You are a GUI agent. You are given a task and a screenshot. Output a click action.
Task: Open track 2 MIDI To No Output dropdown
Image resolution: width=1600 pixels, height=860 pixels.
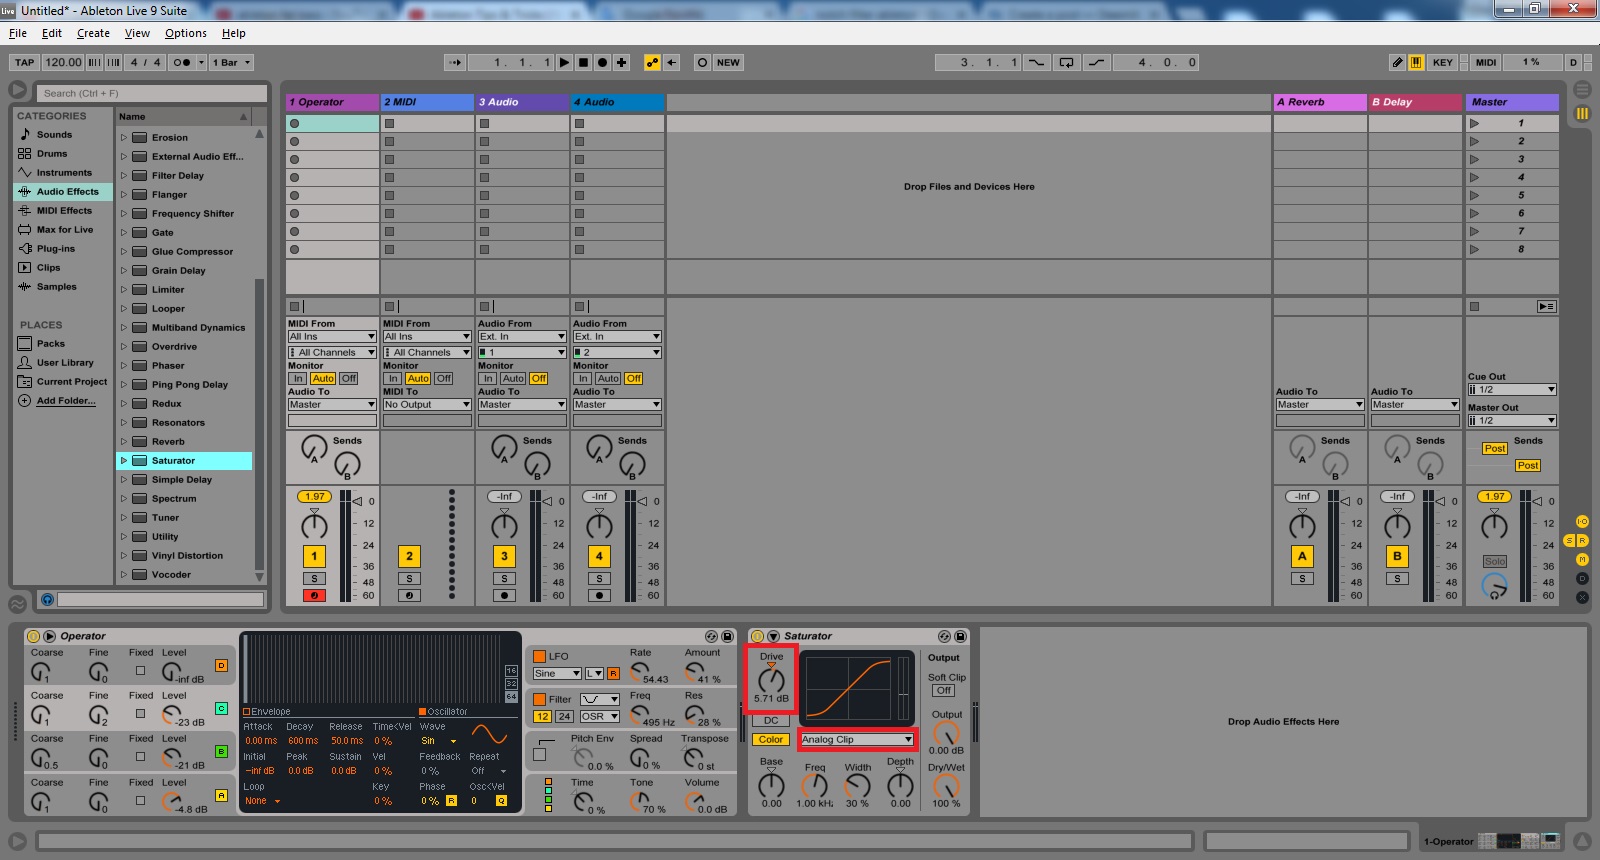pyautogui.click(x=427, y=404)
